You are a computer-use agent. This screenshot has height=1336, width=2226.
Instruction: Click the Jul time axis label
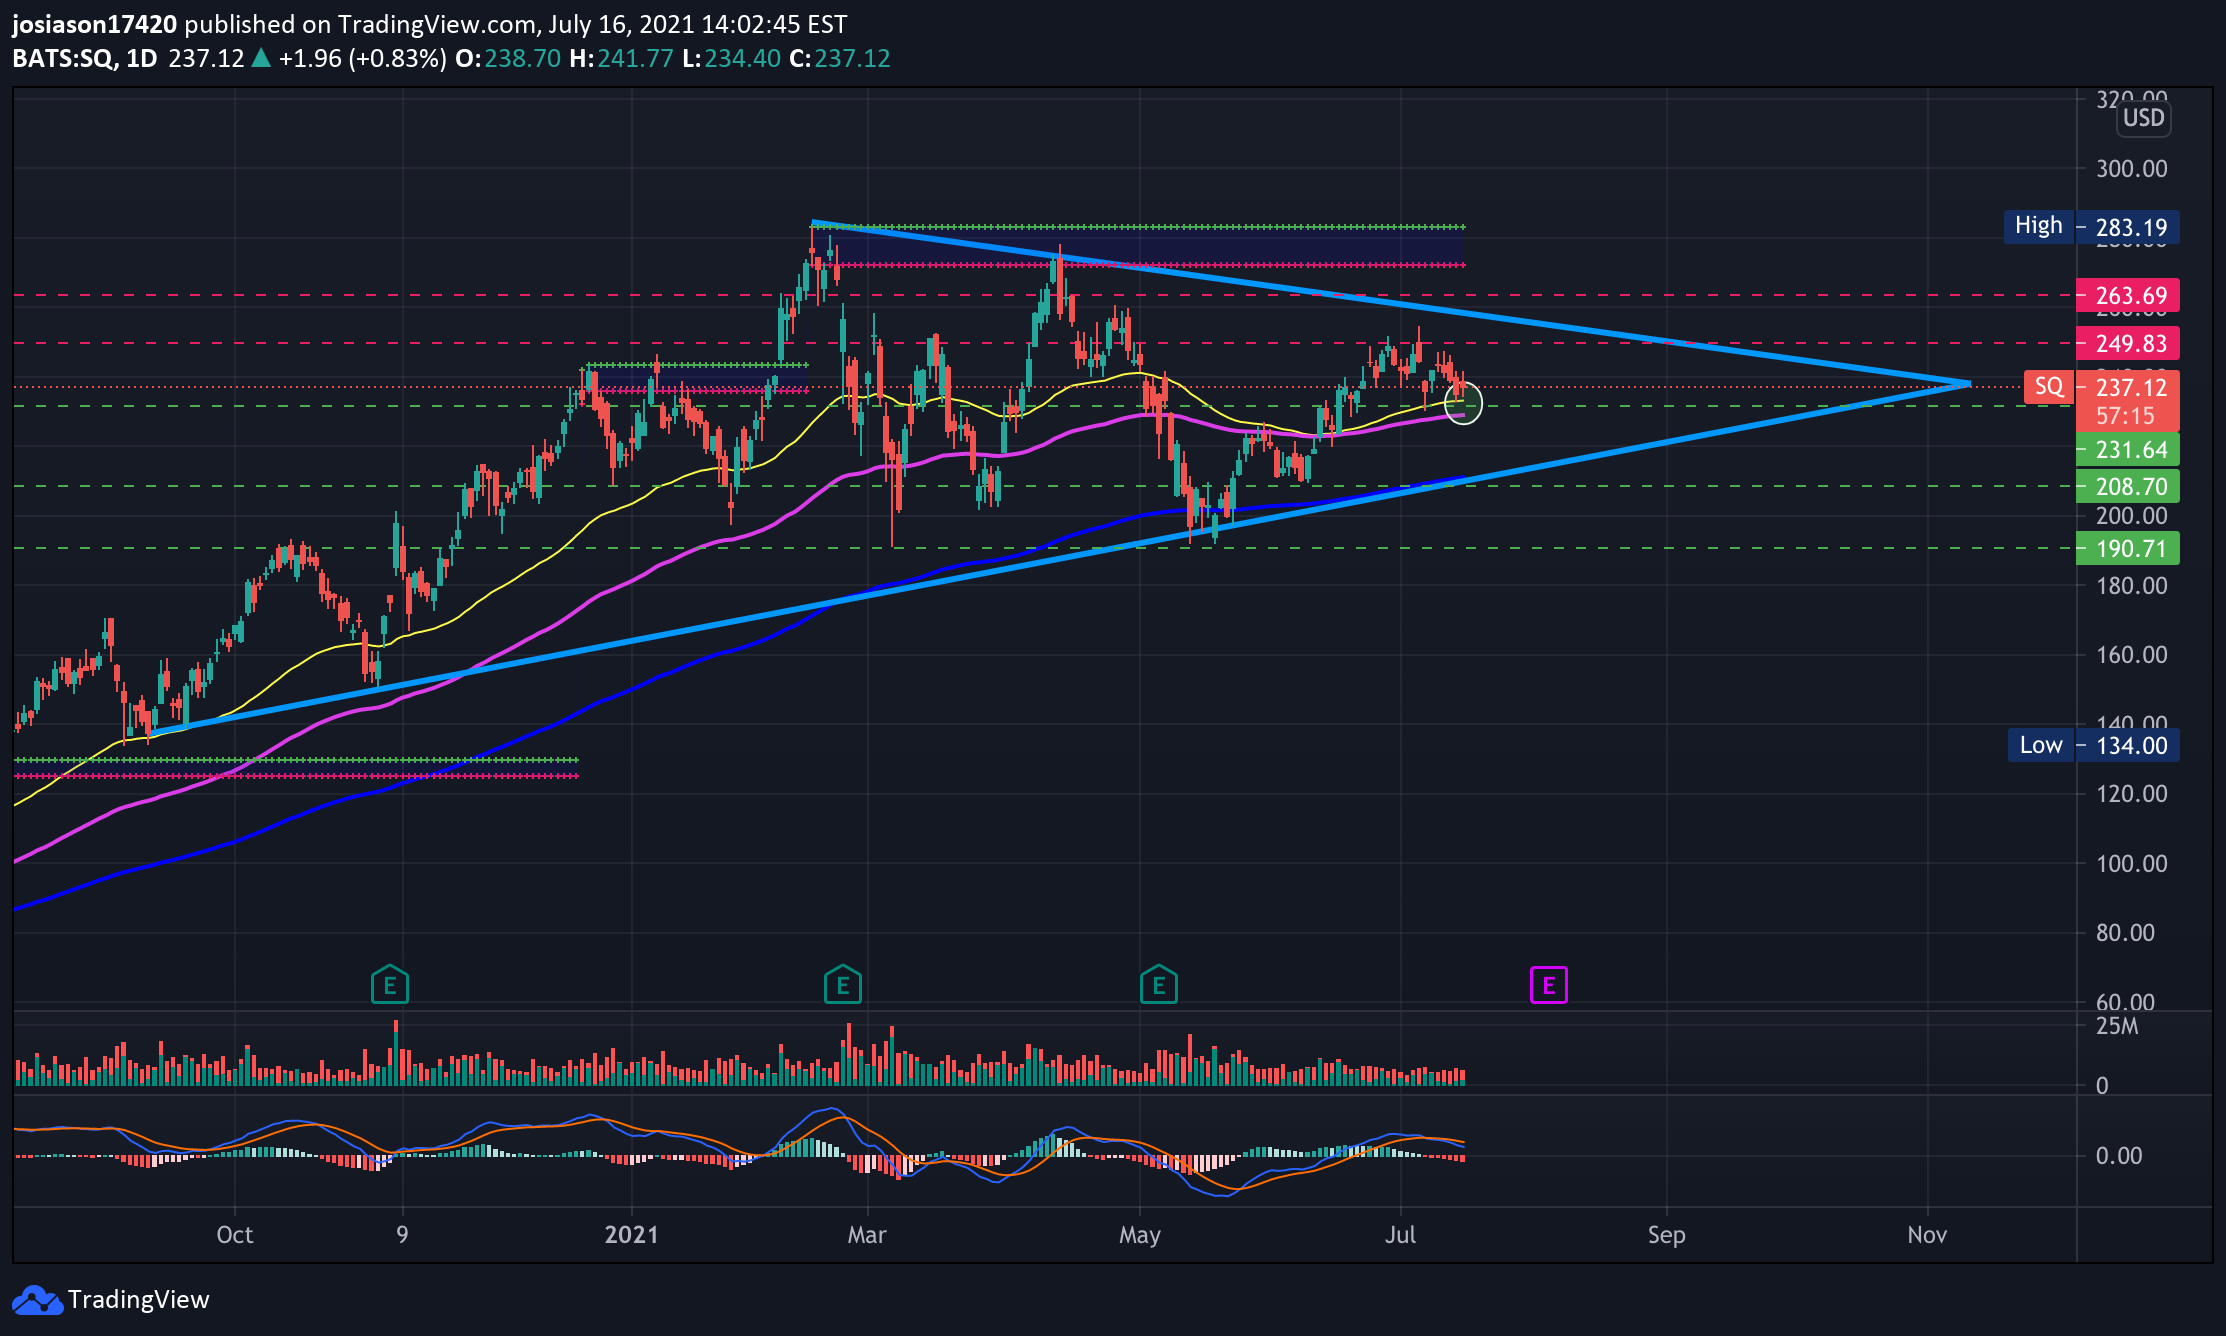pos(1400,1235)
